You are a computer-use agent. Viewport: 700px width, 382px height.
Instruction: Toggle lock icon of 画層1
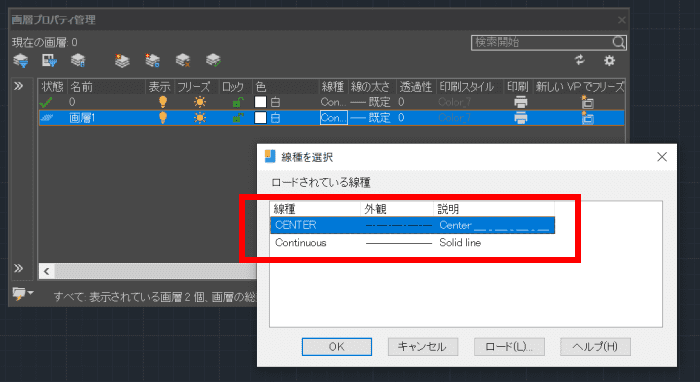point(238,118)
